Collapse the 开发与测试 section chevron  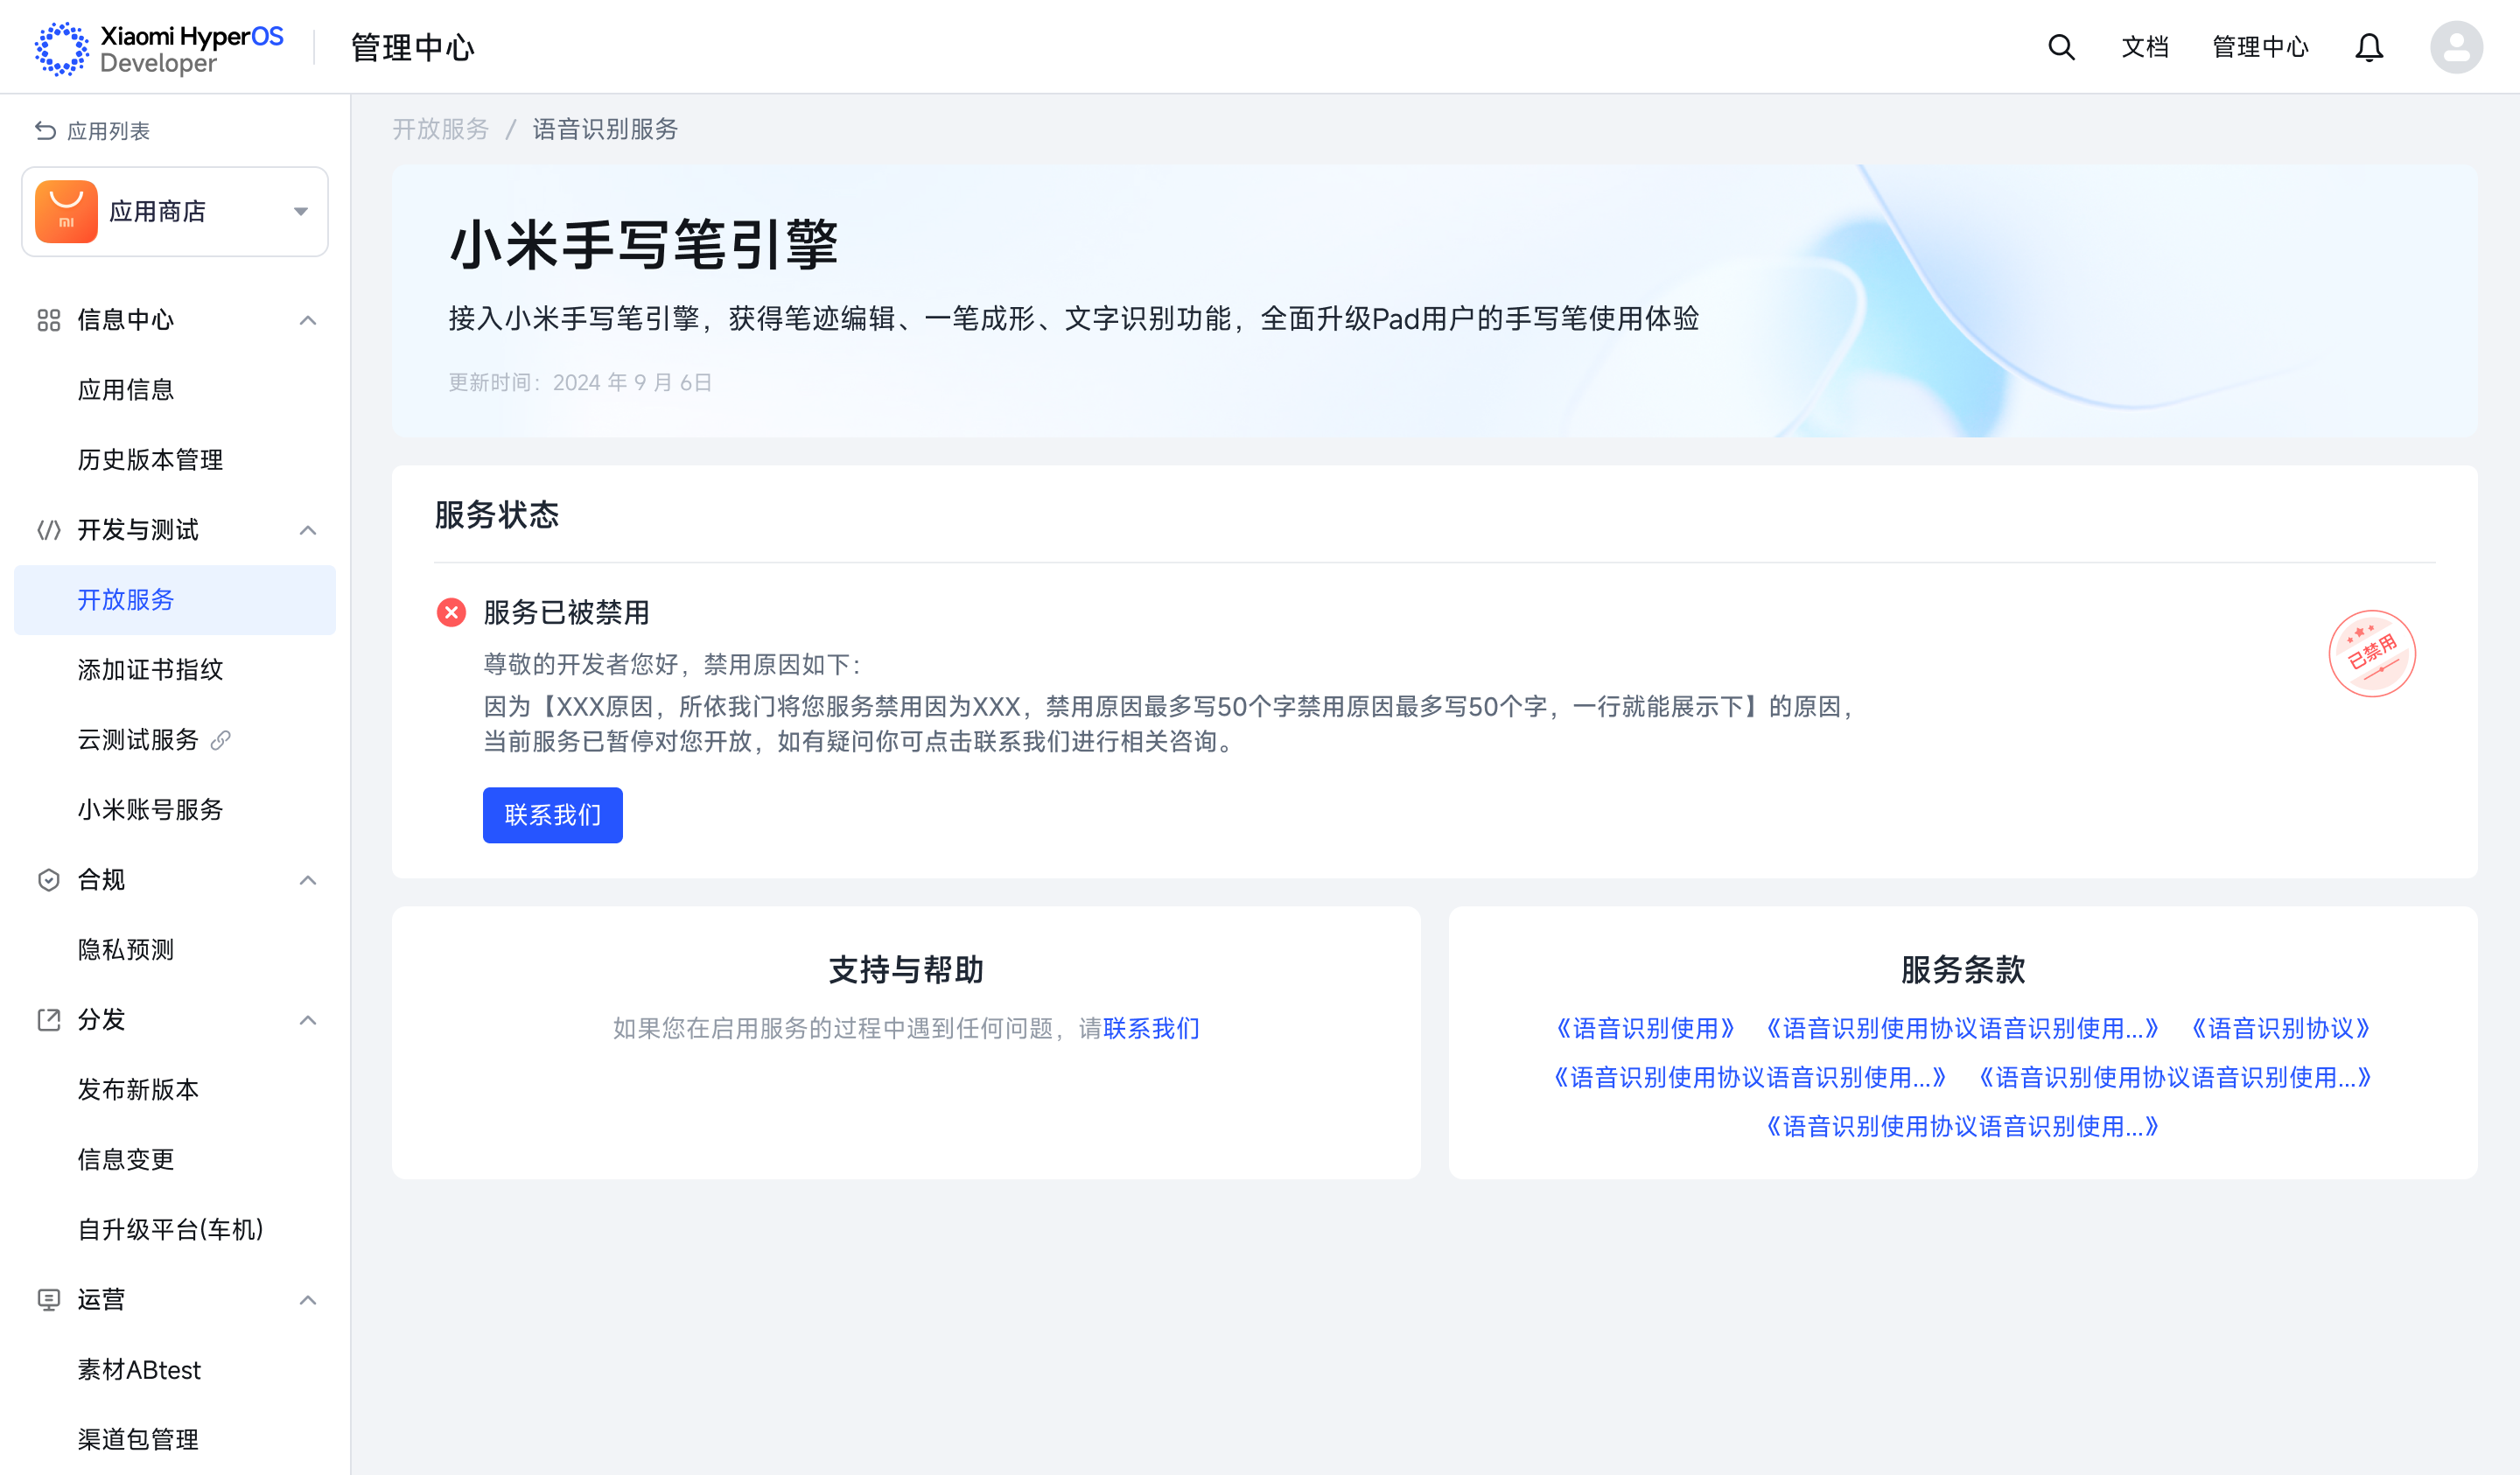[308, 530]
